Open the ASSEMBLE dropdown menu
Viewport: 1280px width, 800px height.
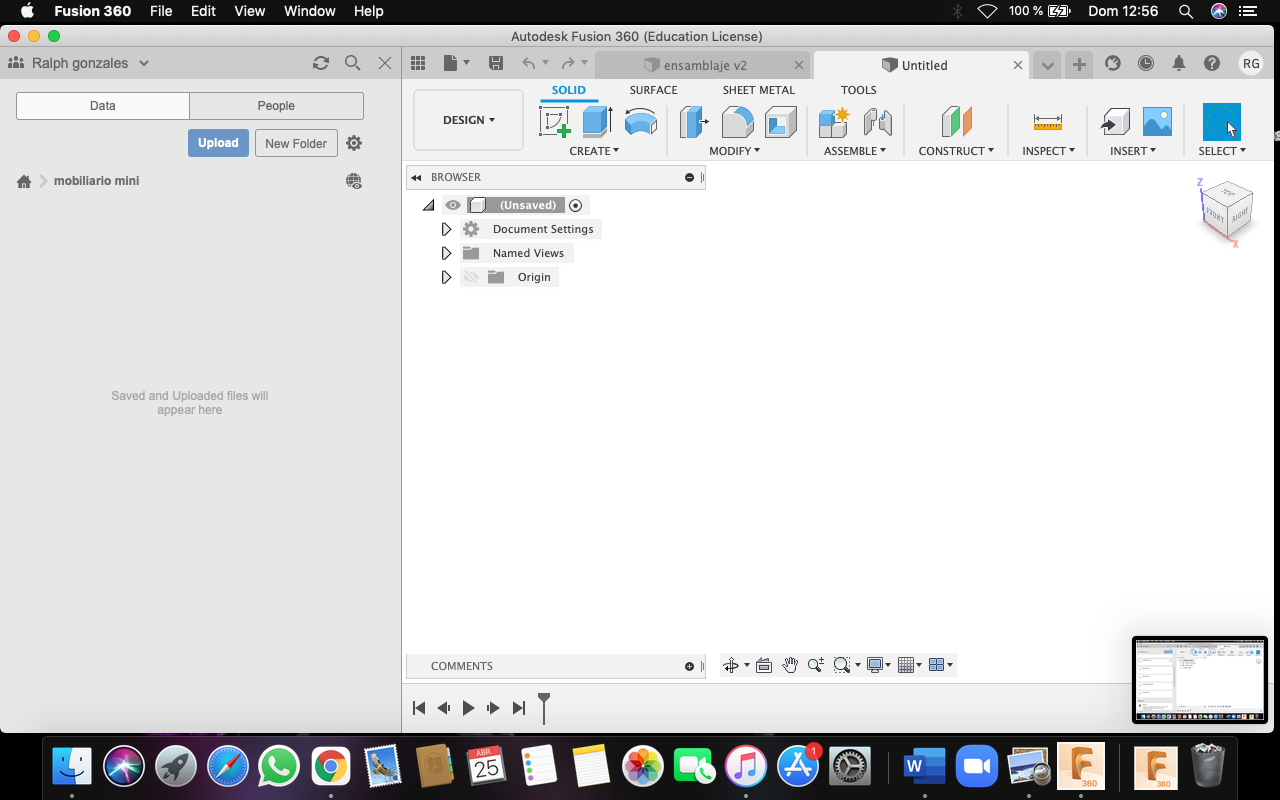tap(855, 151)
